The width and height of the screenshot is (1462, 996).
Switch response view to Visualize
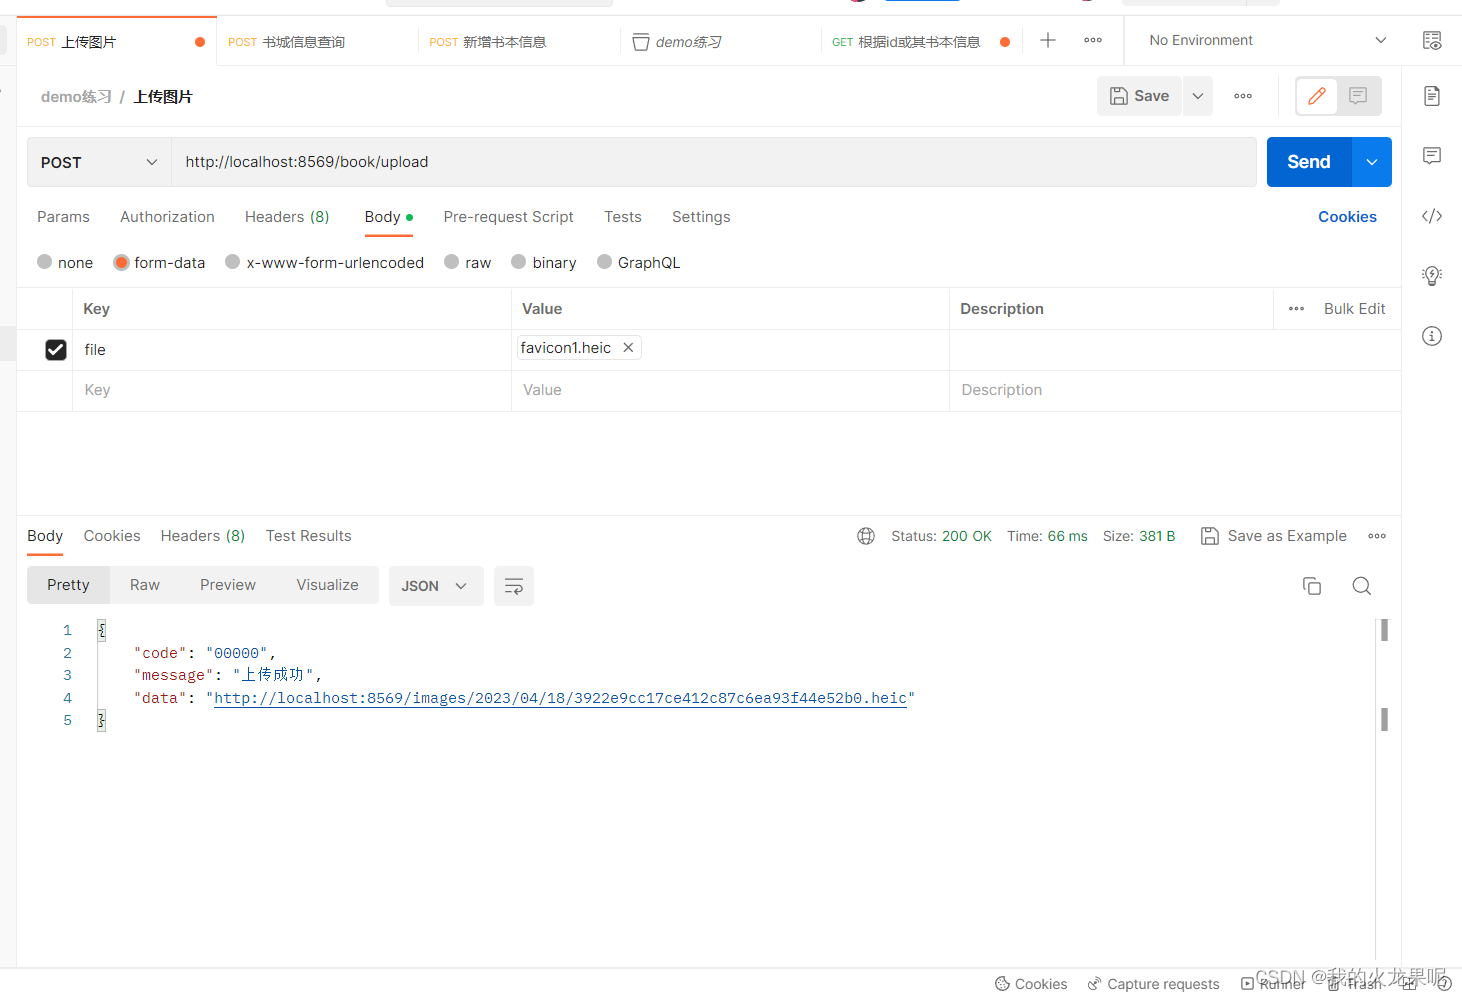[x=327, y=585]
